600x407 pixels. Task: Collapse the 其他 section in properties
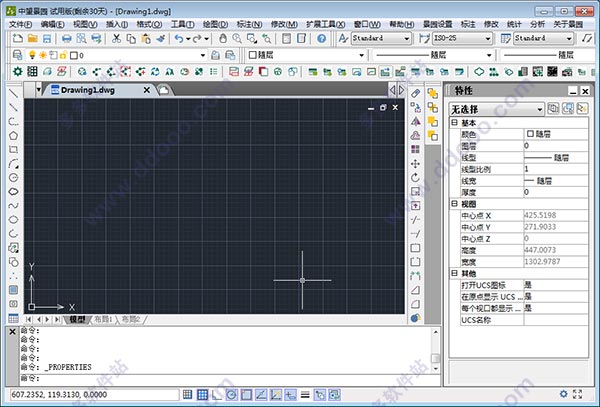click(x=454, y=273)
